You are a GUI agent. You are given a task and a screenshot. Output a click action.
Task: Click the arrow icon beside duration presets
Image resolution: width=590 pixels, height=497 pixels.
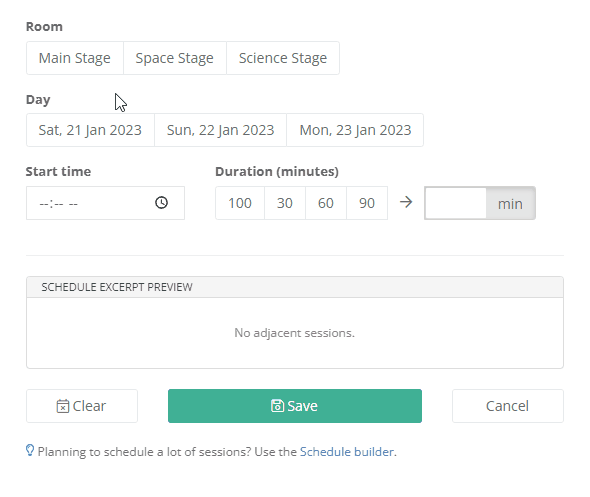tap(406, 202)
